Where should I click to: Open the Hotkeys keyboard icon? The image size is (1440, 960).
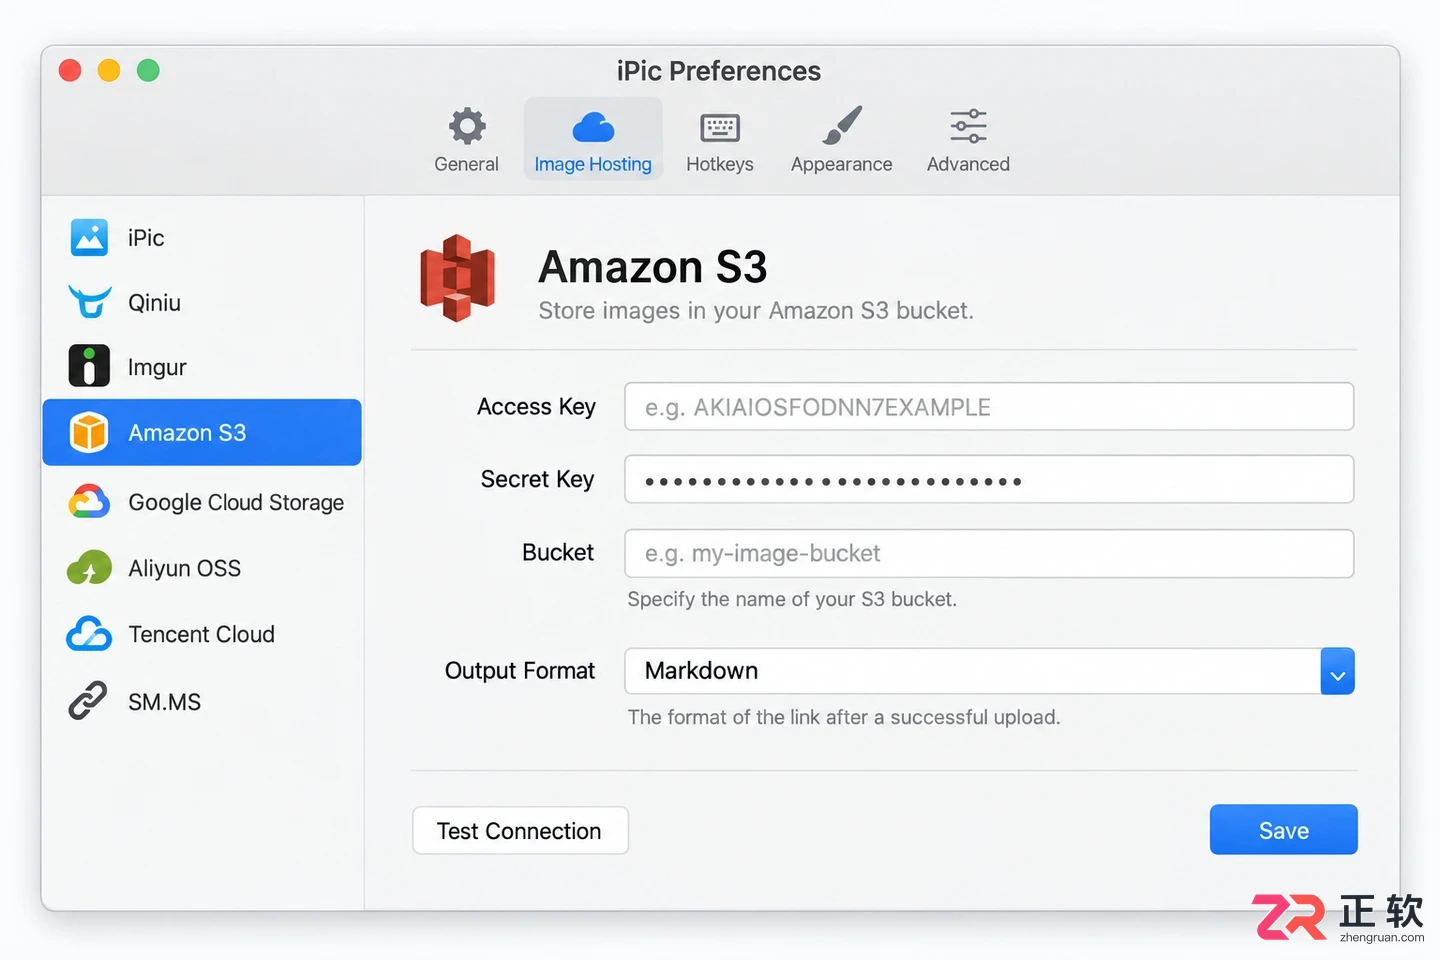coord(720,128)
